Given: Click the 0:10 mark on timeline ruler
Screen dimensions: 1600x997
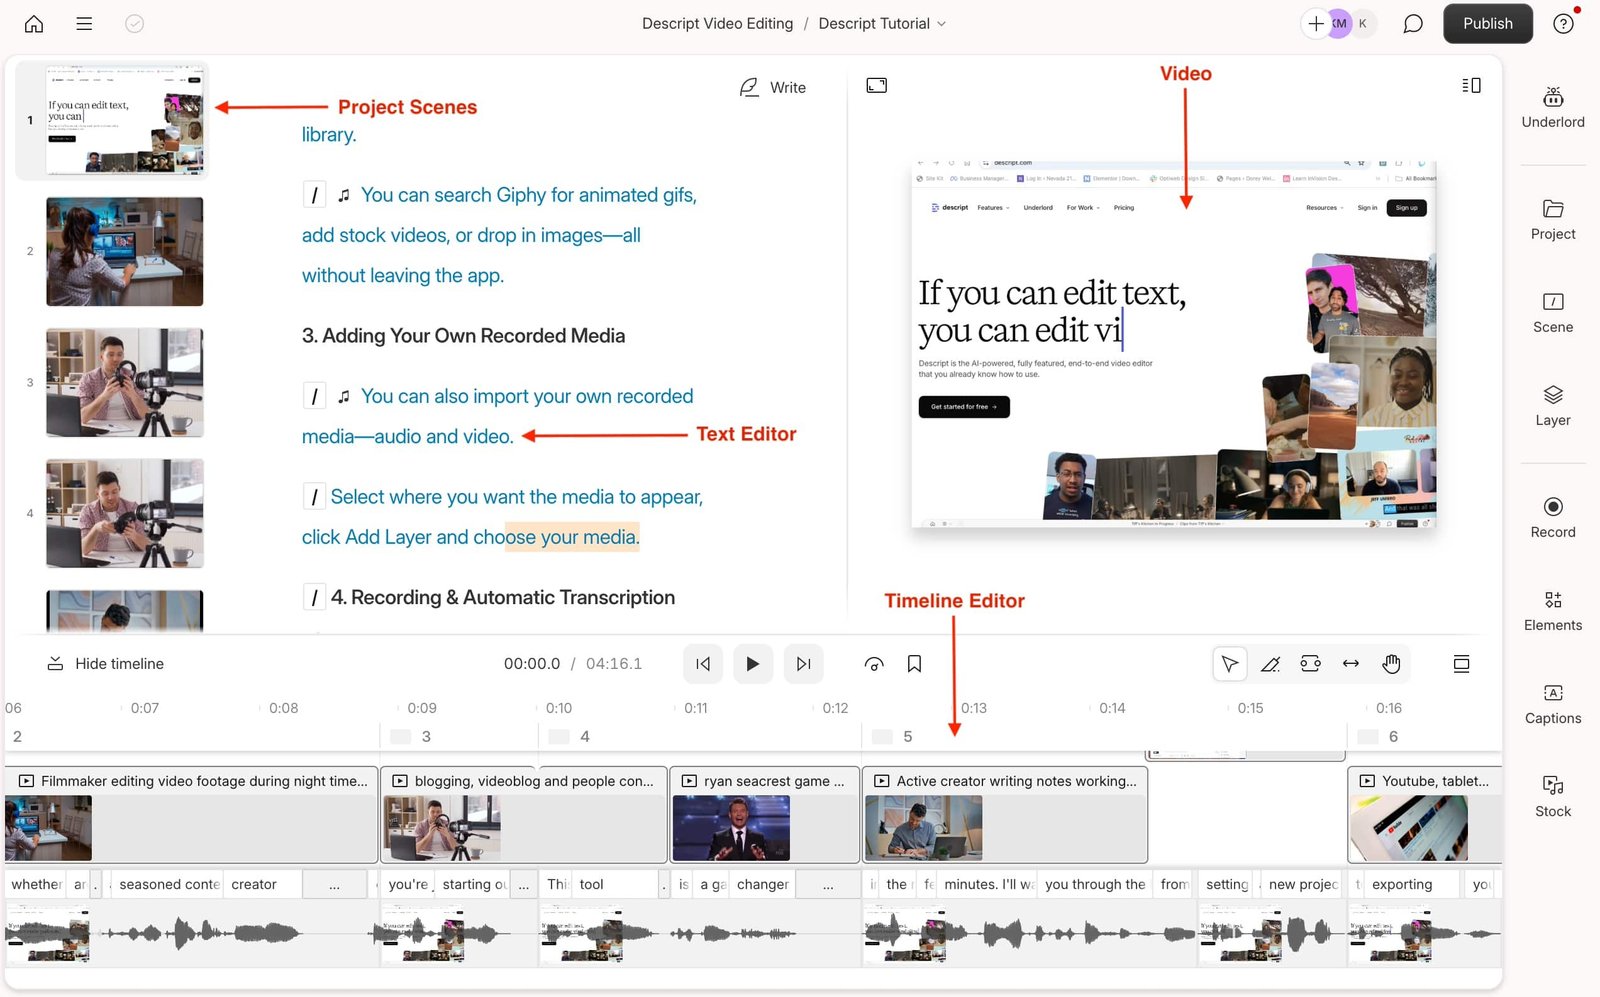Looking at the screenshot, I should point(558,708).
